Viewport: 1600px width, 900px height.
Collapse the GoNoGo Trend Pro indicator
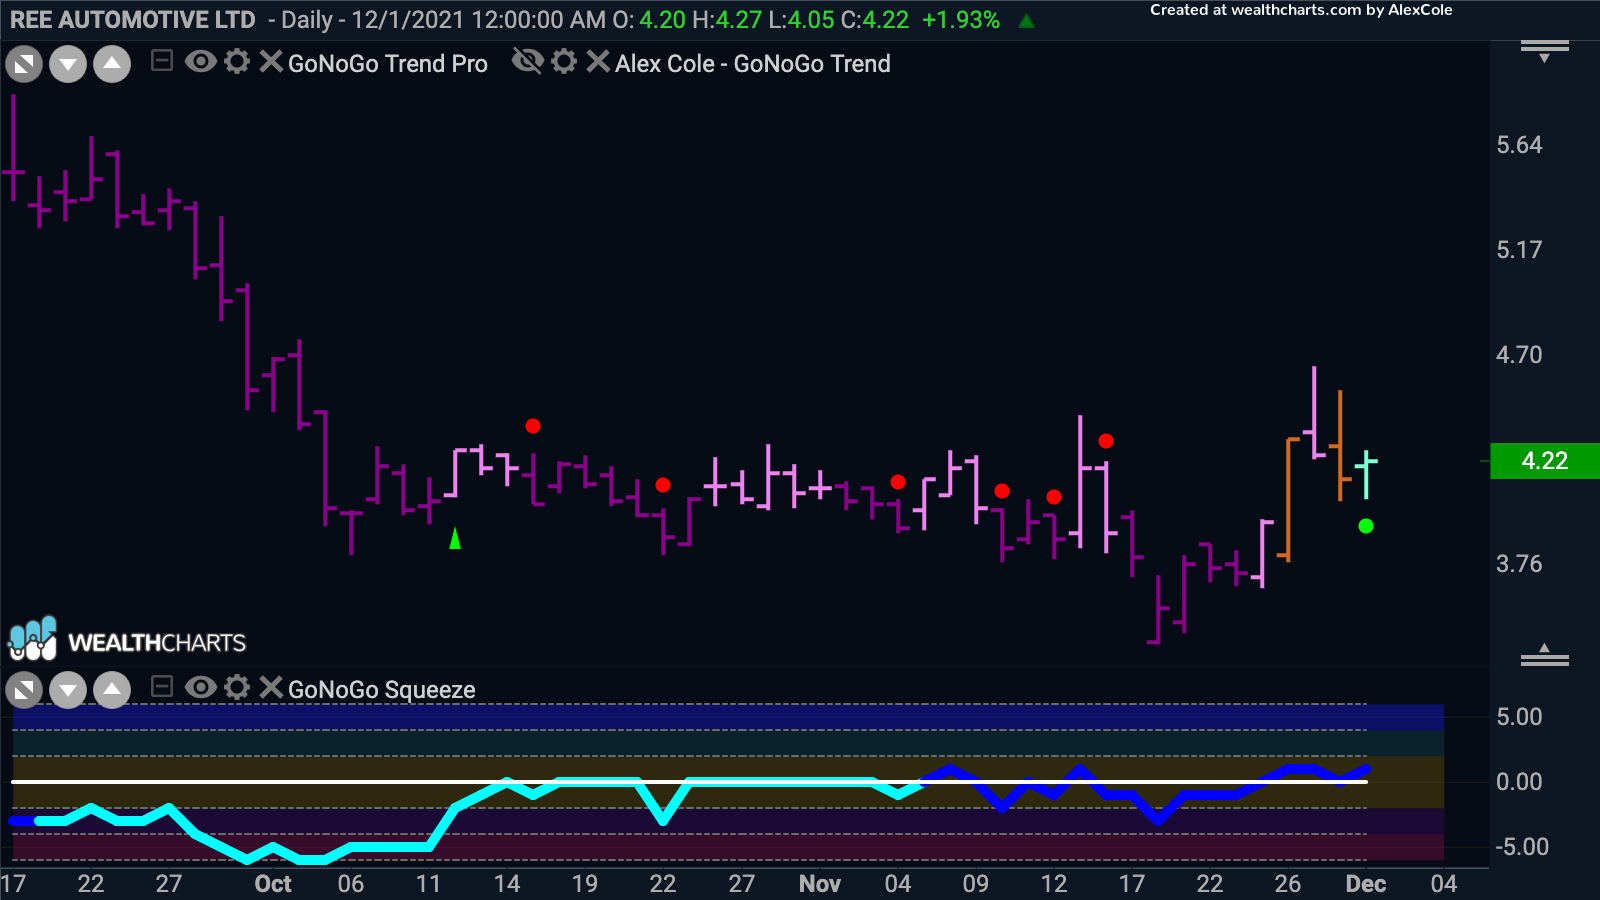tap(162, 62)
